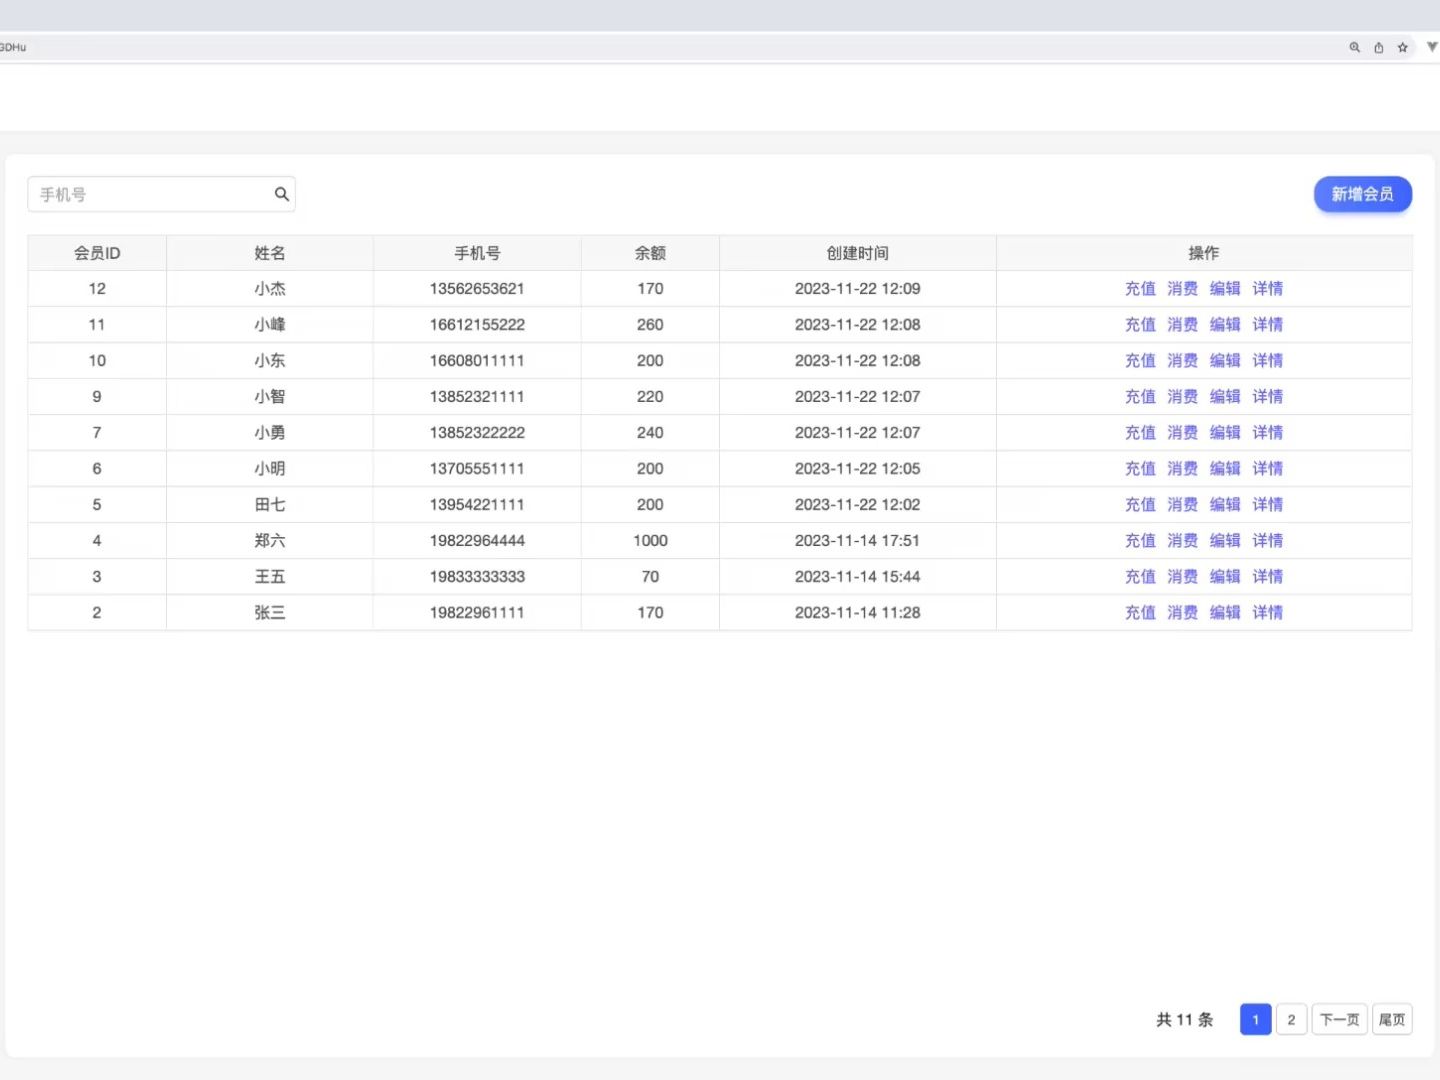Click creation time 2023-11-14 15:44
Screen dimensions: 1440x1080
click(857, 576)
